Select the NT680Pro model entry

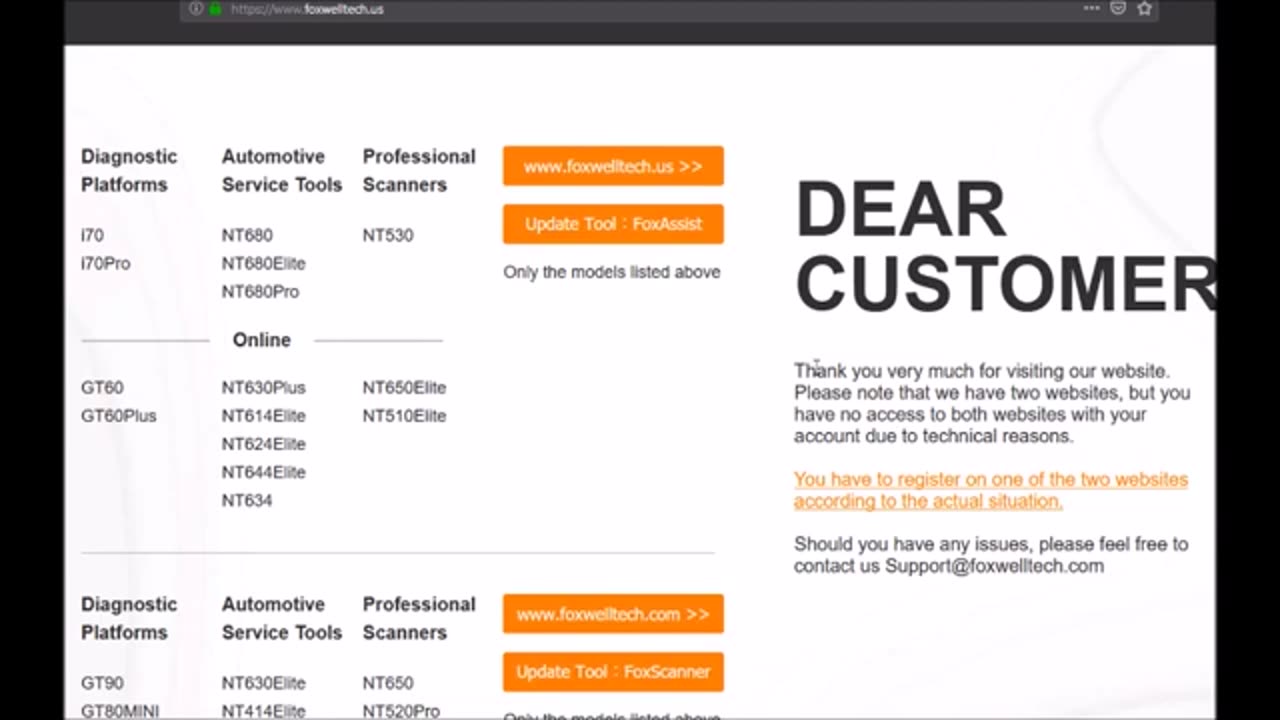pyautogui.click(x=260, y=291)
